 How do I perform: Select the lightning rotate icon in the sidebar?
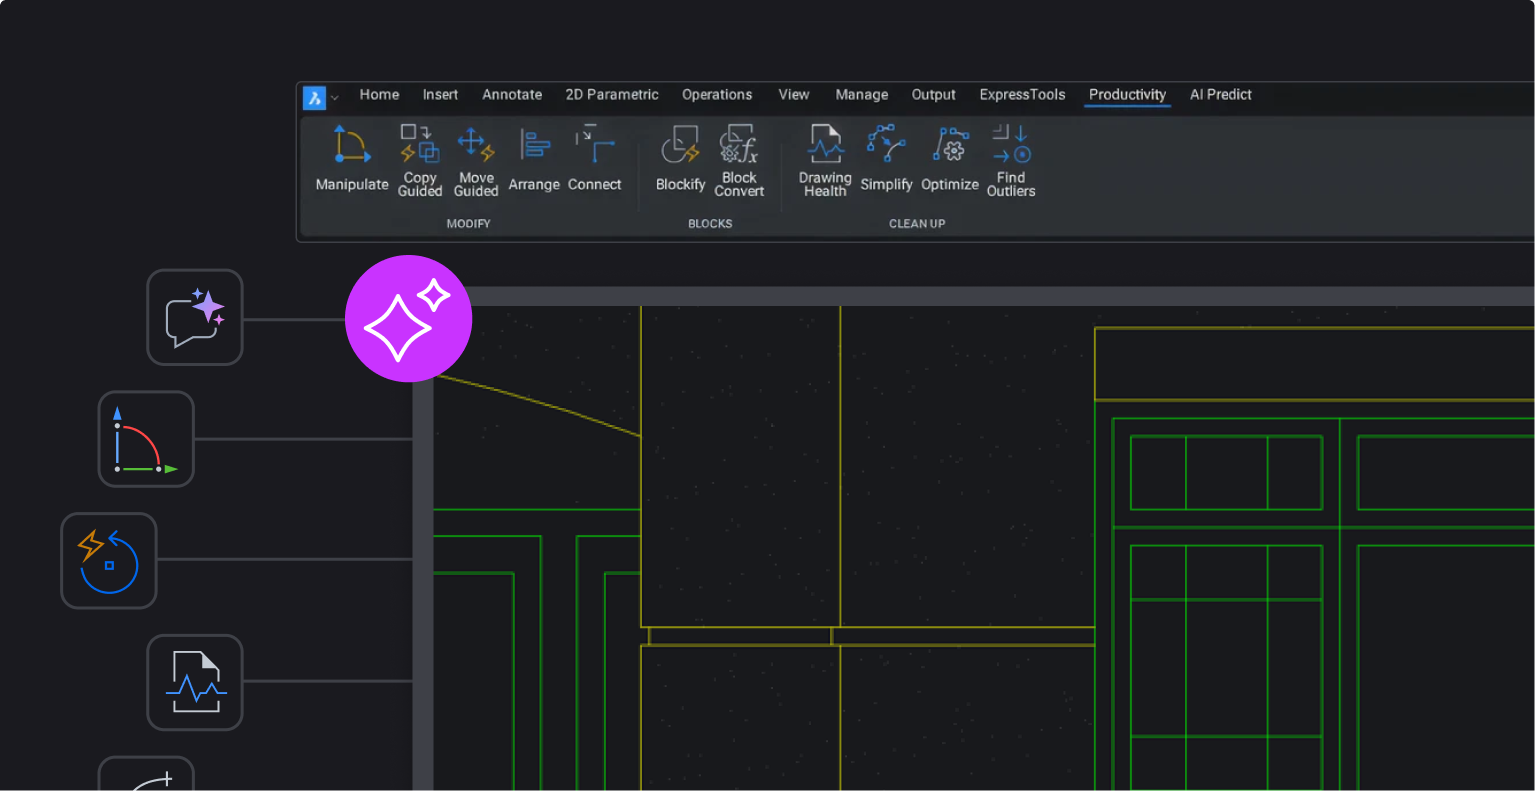pos(108,560)
